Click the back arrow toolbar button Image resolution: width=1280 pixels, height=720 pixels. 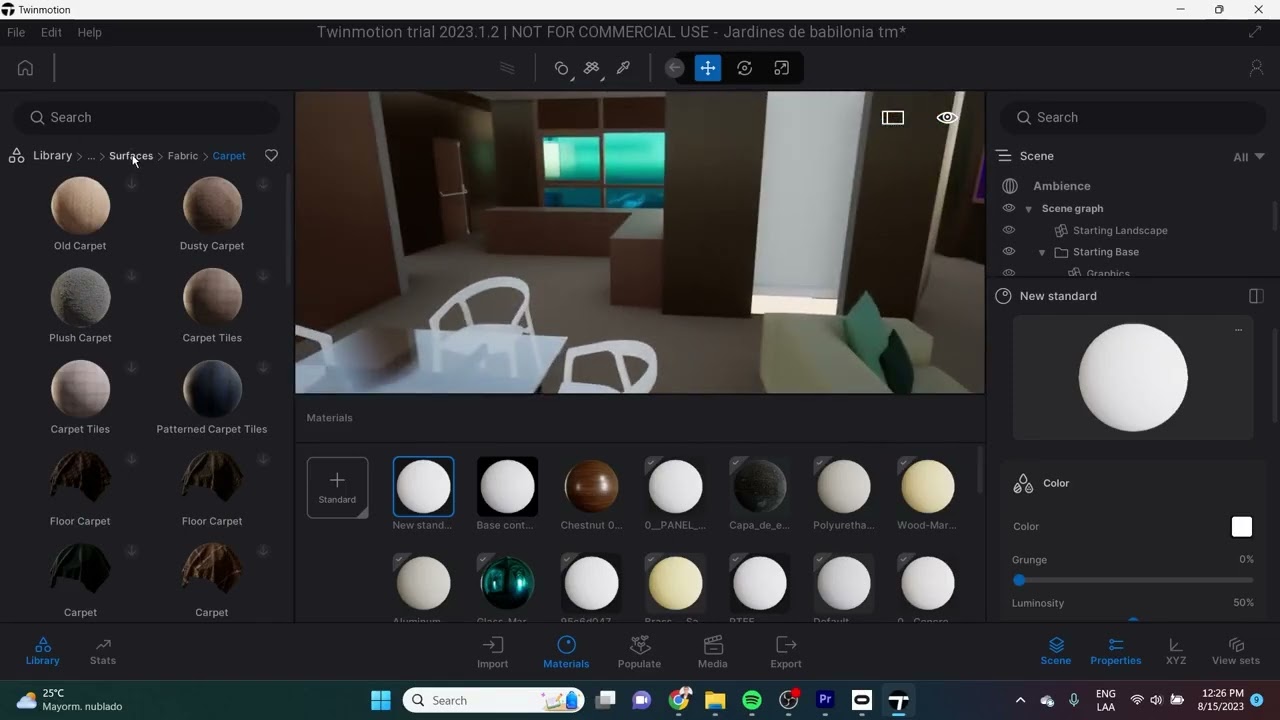click(675, 68)
